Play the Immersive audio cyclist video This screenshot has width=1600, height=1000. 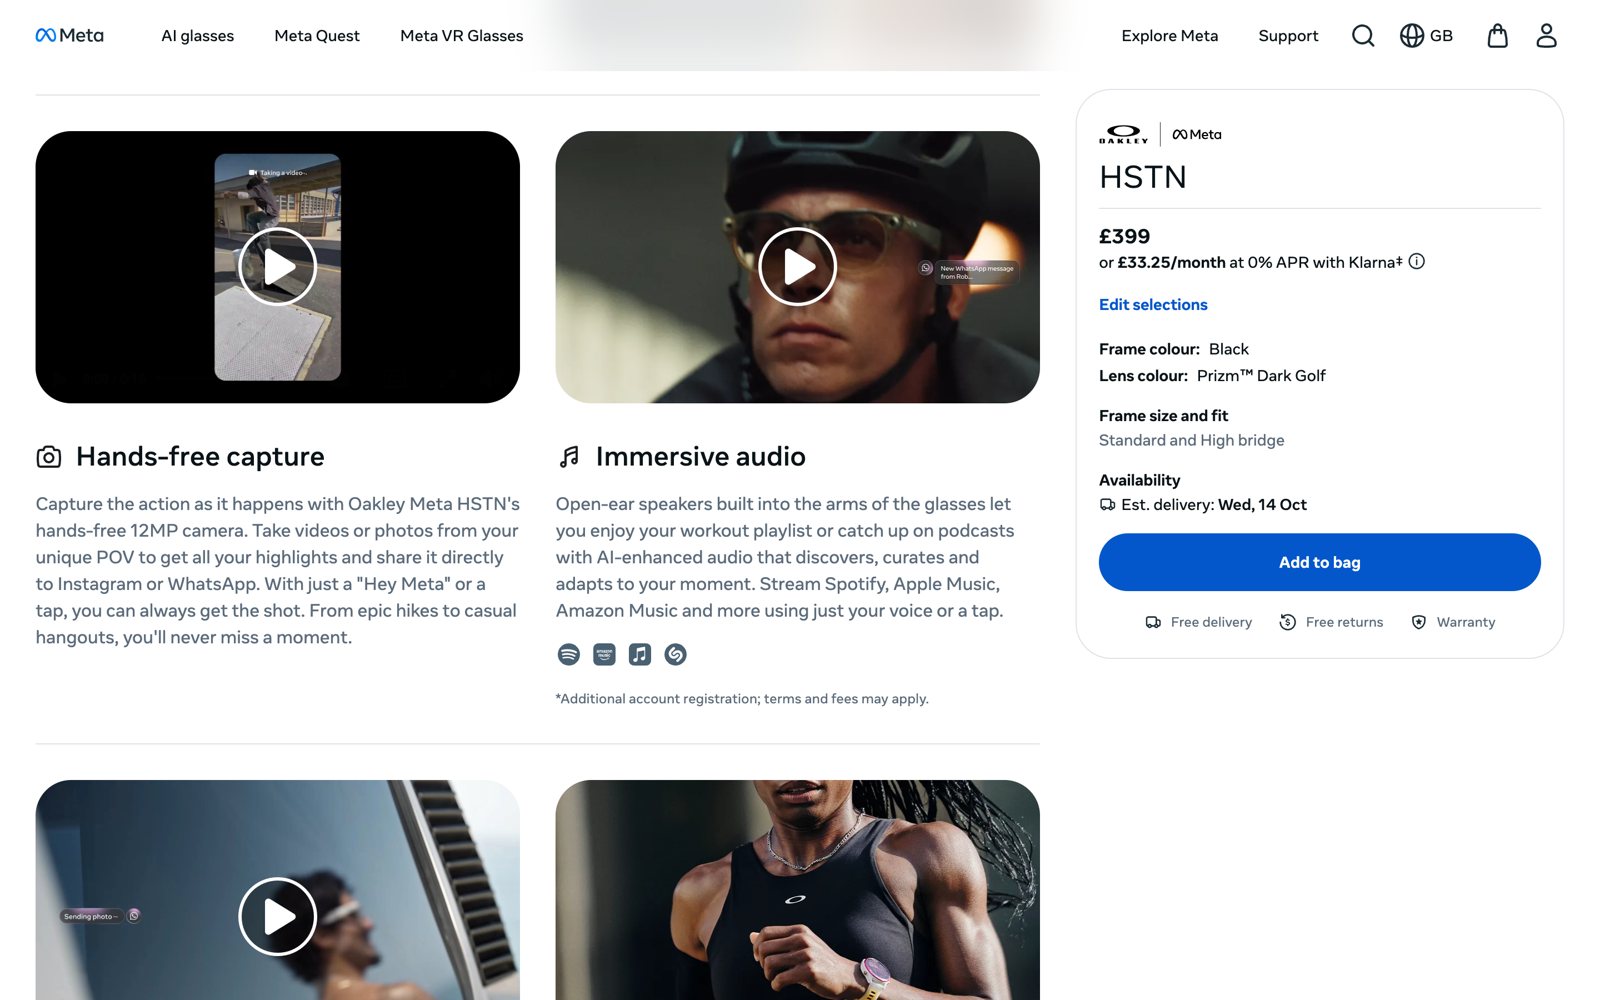coord(798,267)
